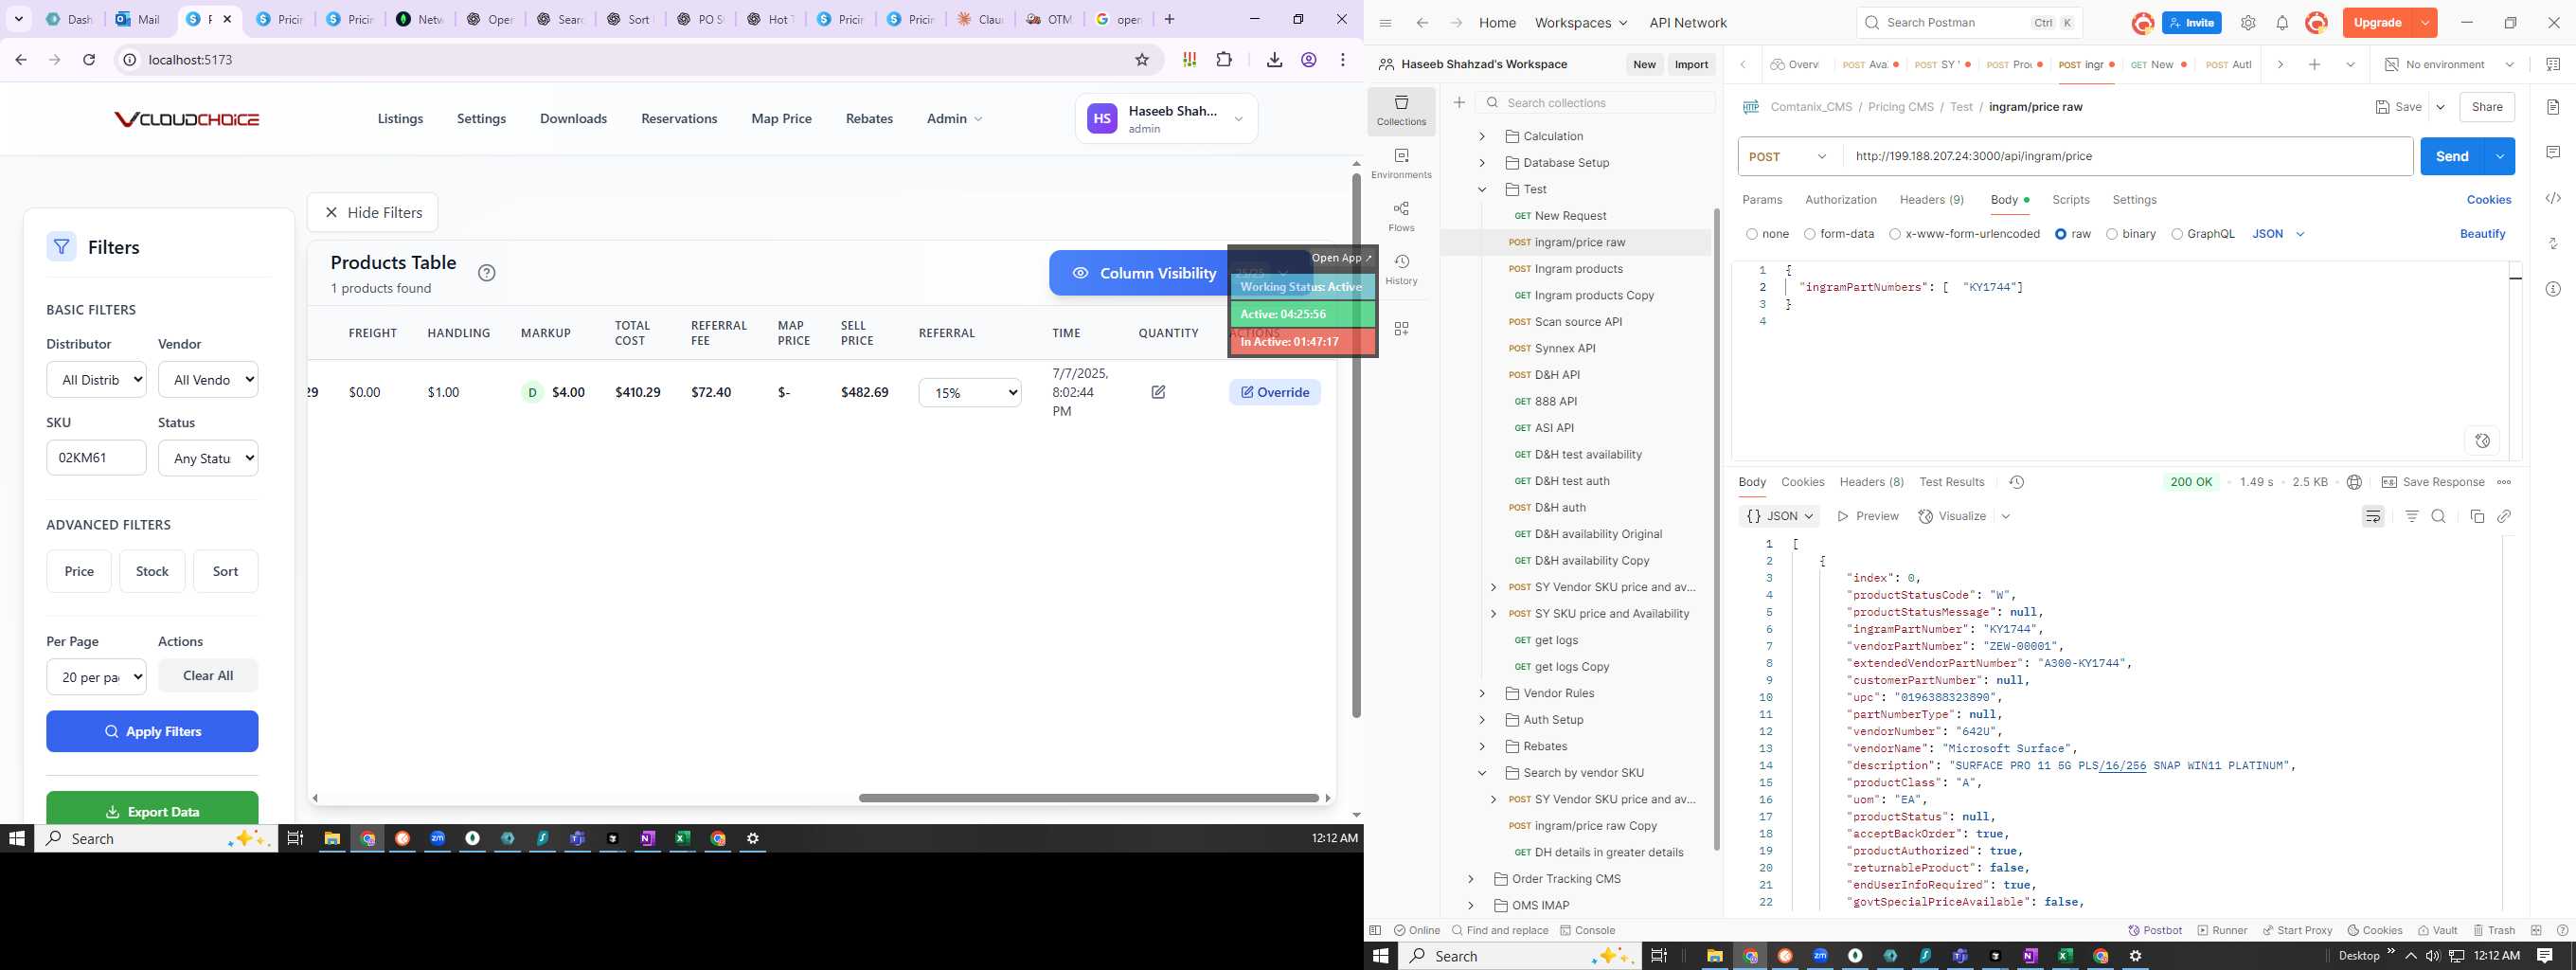
Task: Click the help question mark beside Products Table
Action: click(486, 273)
